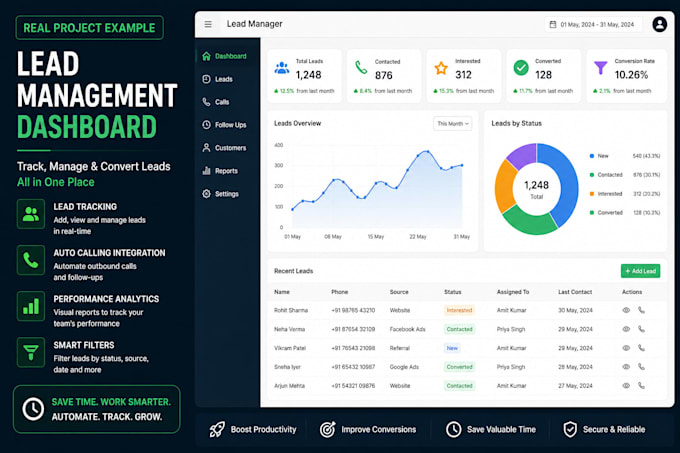The width and height of the screenshot is (680, 453).
Task: Click Google Ads source cell
Action: pyautogui.click(x=404, y=367)
